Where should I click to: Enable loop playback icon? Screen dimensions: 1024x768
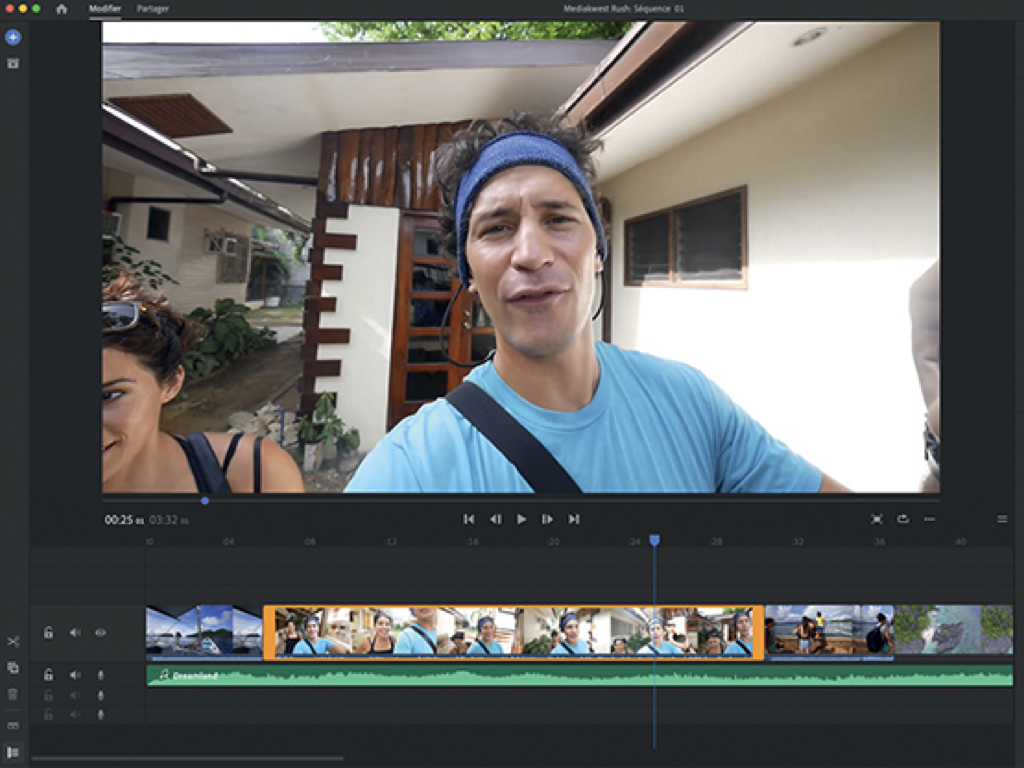point(903,519)
